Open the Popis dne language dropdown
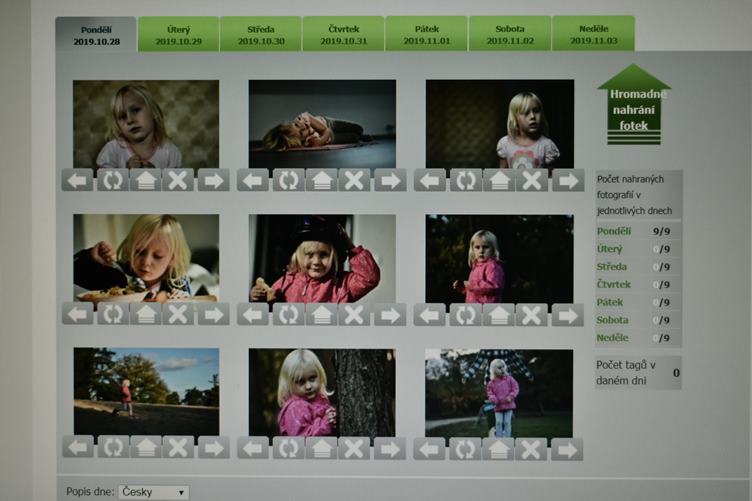The image size is (752, 501). click(x=153, y=492)
